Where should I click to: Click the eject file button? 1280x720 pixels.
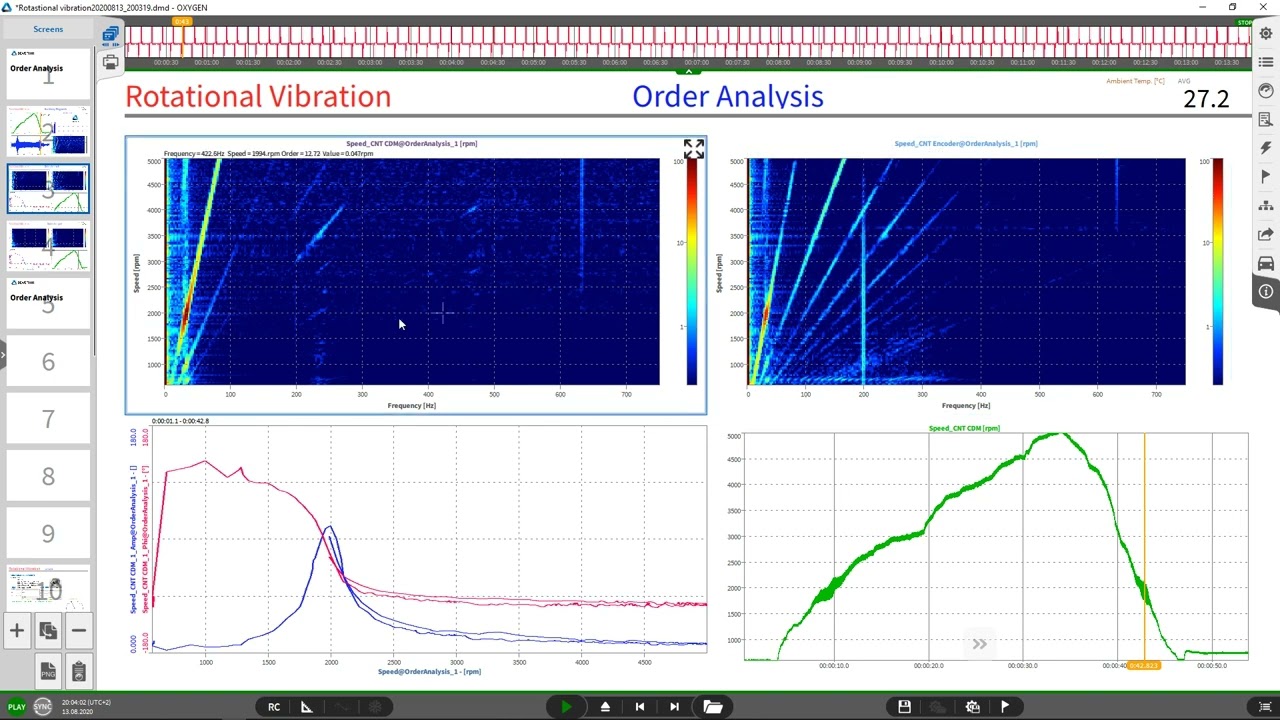tap(605, 707)
